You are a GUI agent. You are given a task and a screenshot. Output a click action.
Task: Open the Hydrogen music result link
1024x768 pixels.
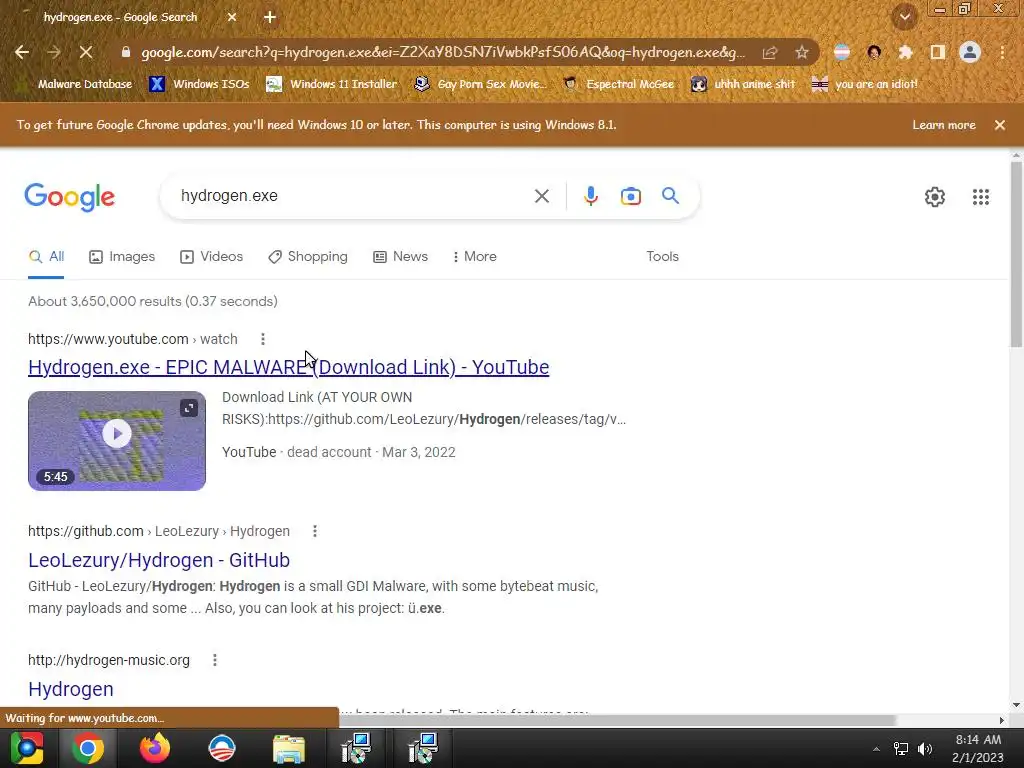(71, 689)
